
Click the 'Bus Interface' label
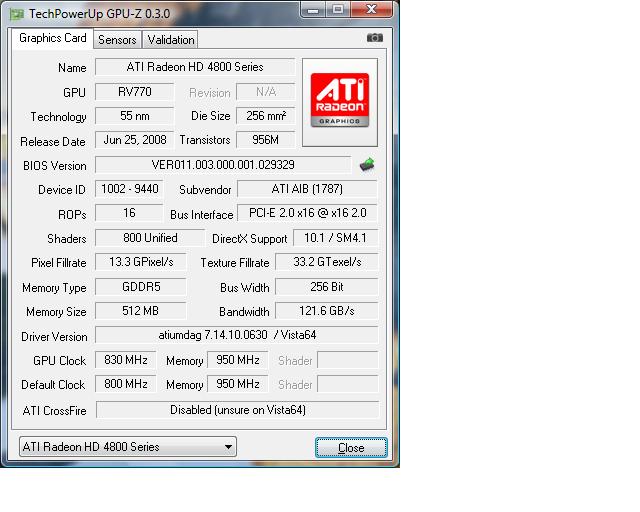pos(202,215)
